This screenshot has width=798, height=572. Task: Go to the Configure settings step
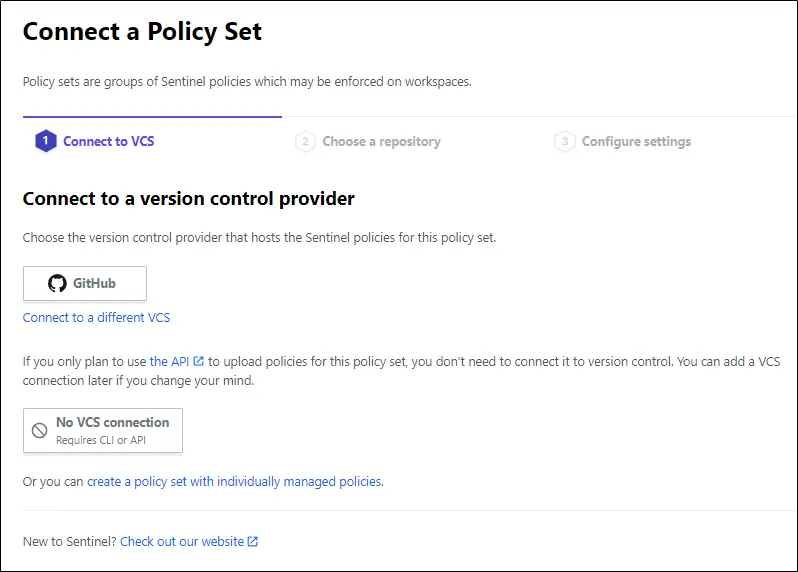click(636, 142)
